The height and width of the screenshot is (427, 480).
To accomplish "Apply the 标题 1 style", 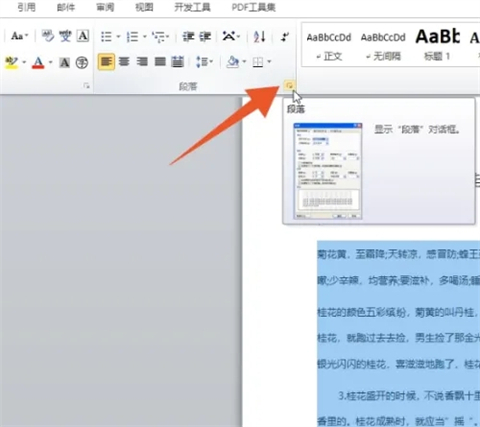I will [437, 46].
